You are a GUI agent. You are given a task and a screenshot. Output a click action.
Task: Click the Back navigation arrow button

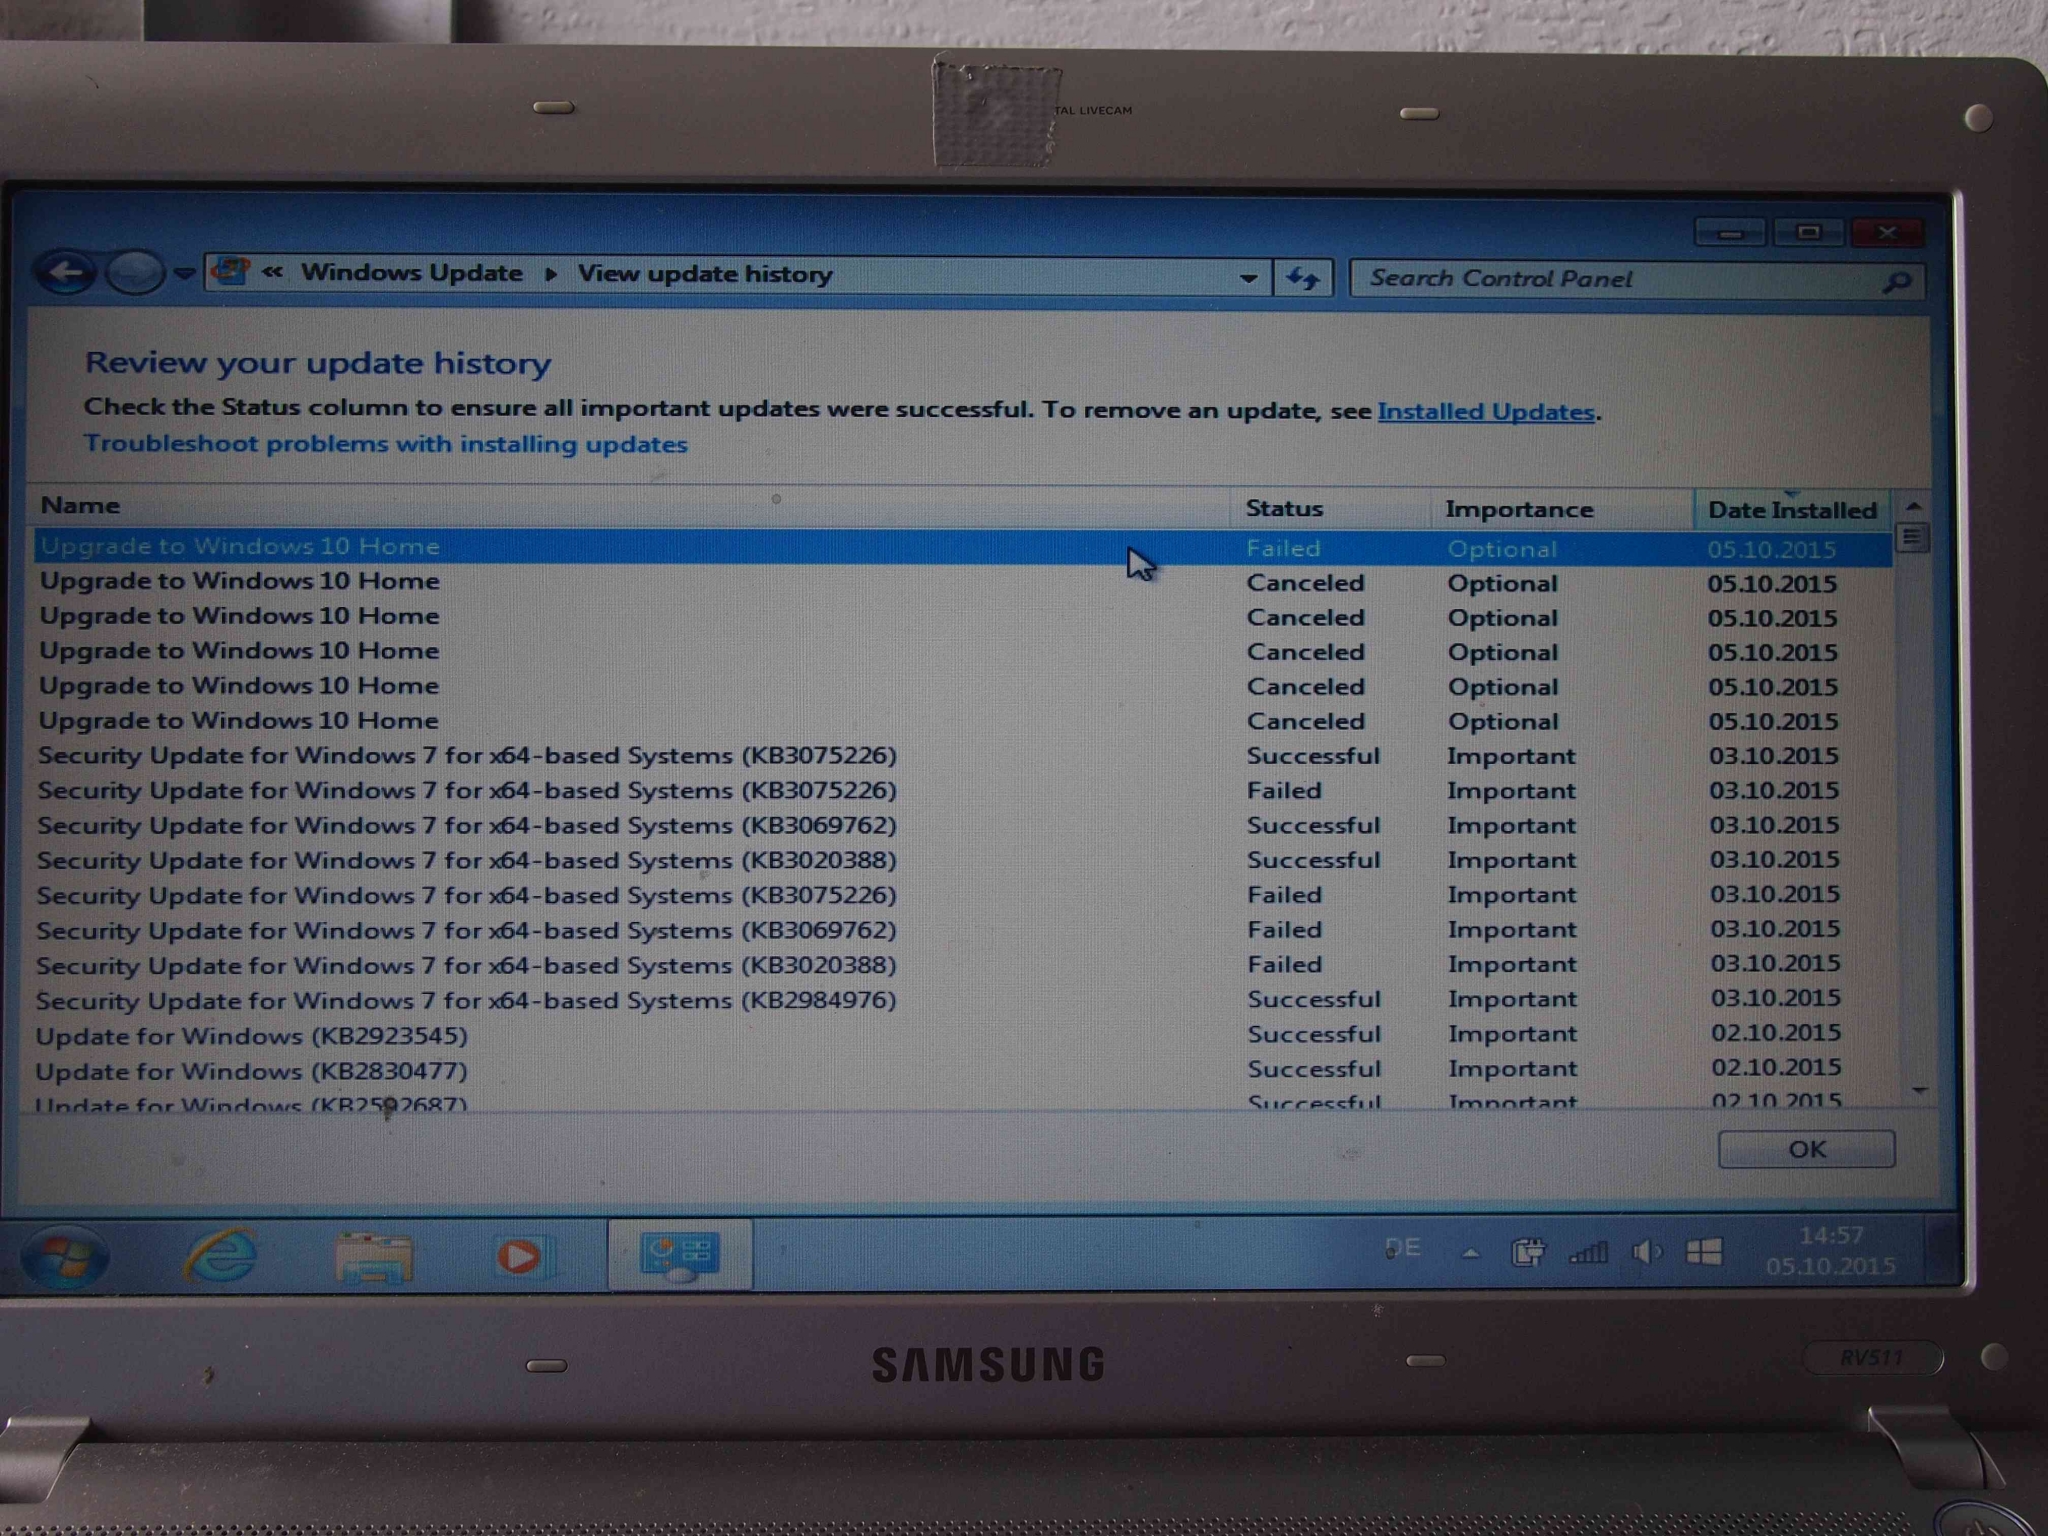coord(65,272)
